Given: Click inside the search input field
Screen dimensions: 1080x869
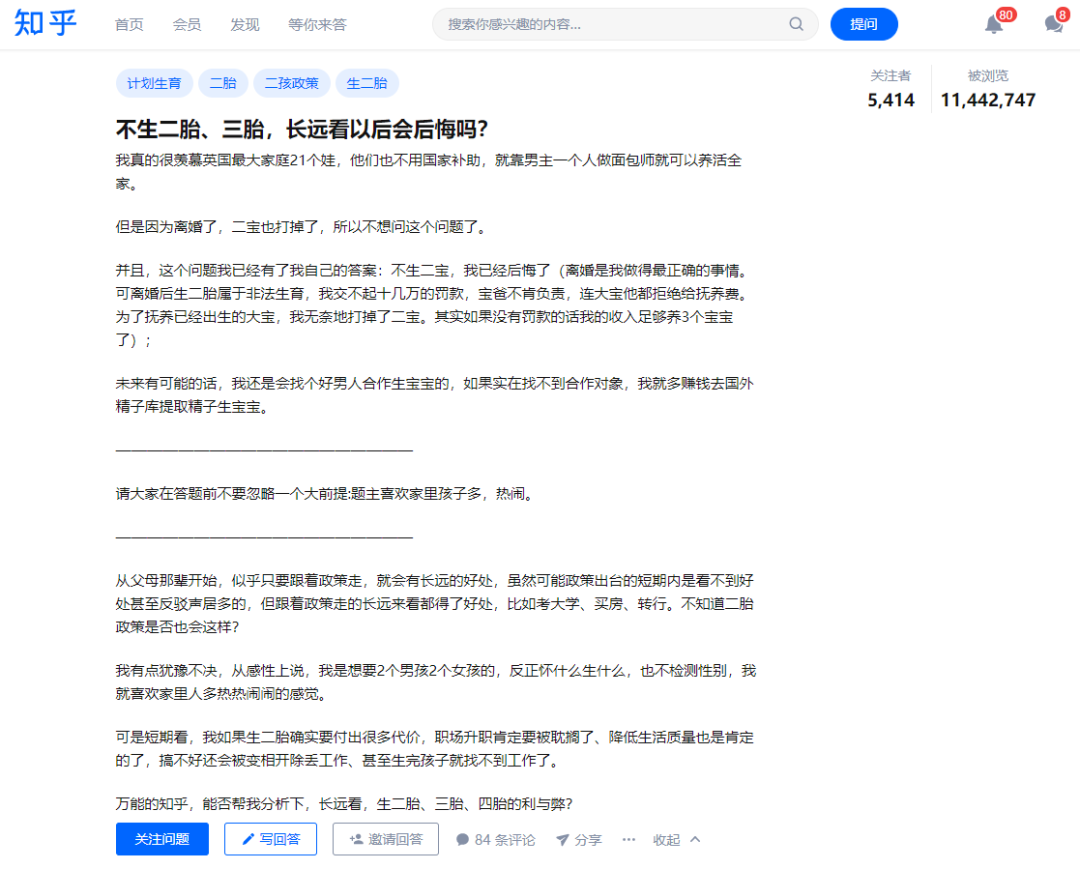Looking at the screenshot, I should [x=600, y=24].
